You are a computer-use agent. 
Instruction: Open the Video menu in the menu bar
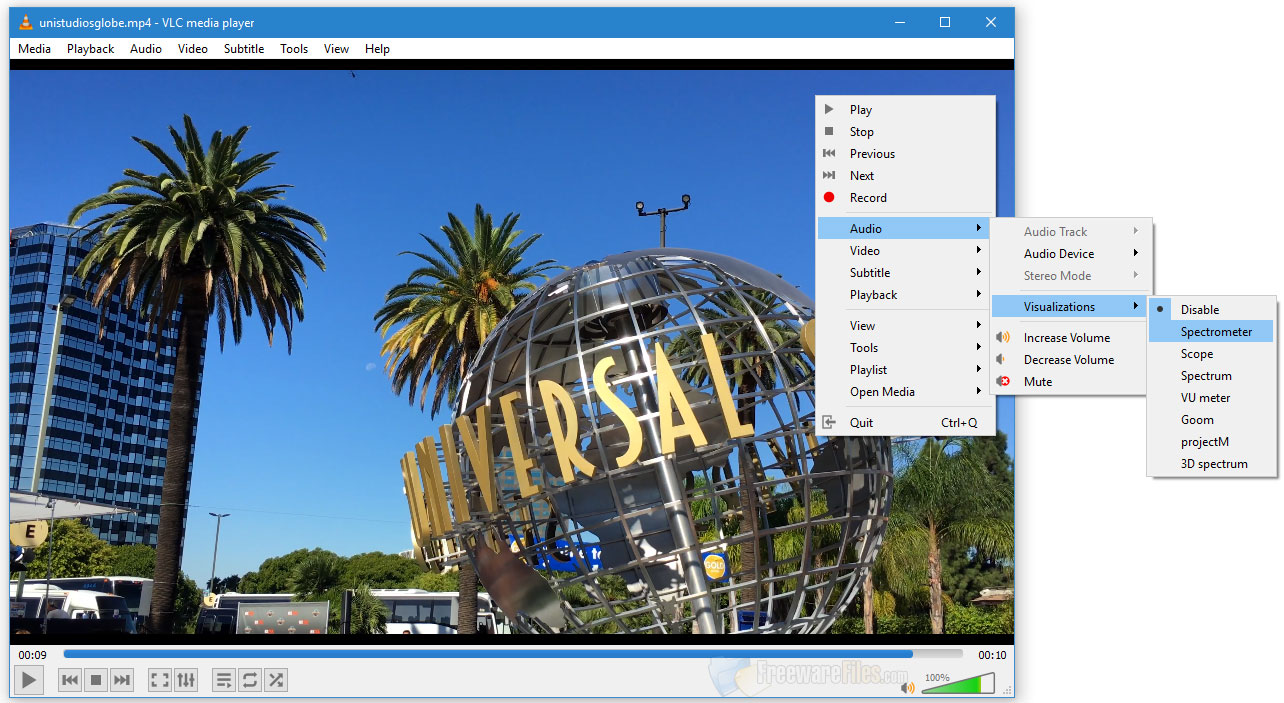click(x=193, y=49)
